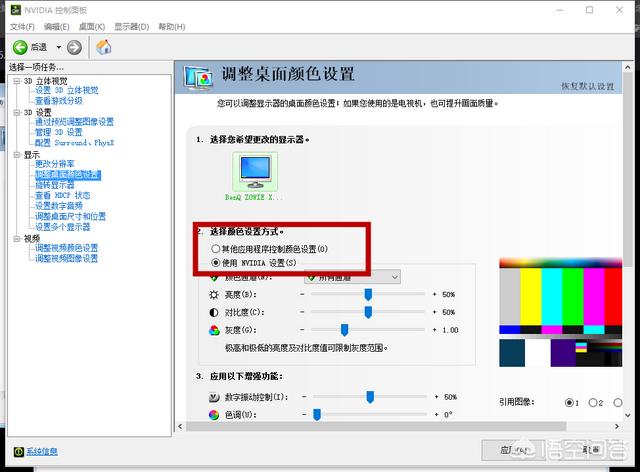Viewport: 640px width, 472px height.
Task: Open 设置多个显示器 in the tree
Action: 62,227
